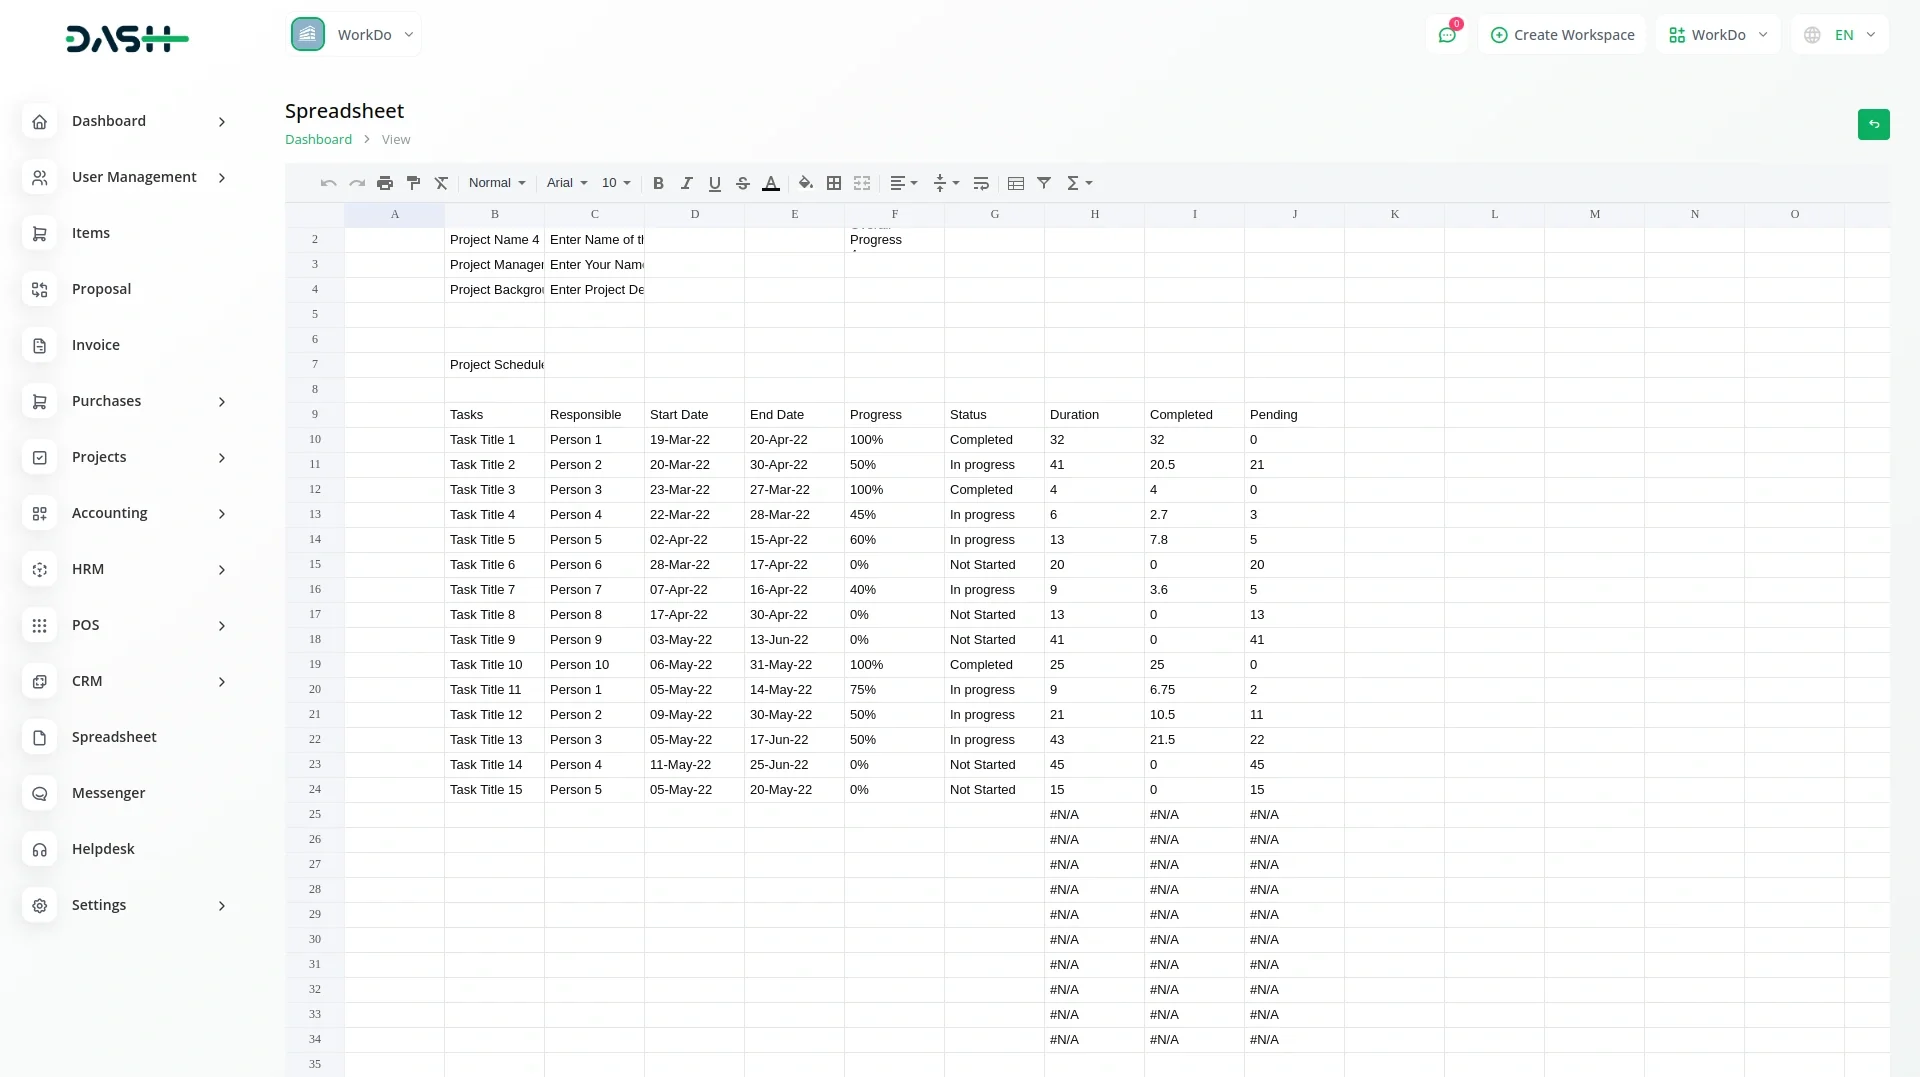1920x1077 pixels.
Task: Toggle strikethrough formatting
Action: click(743, 183)
